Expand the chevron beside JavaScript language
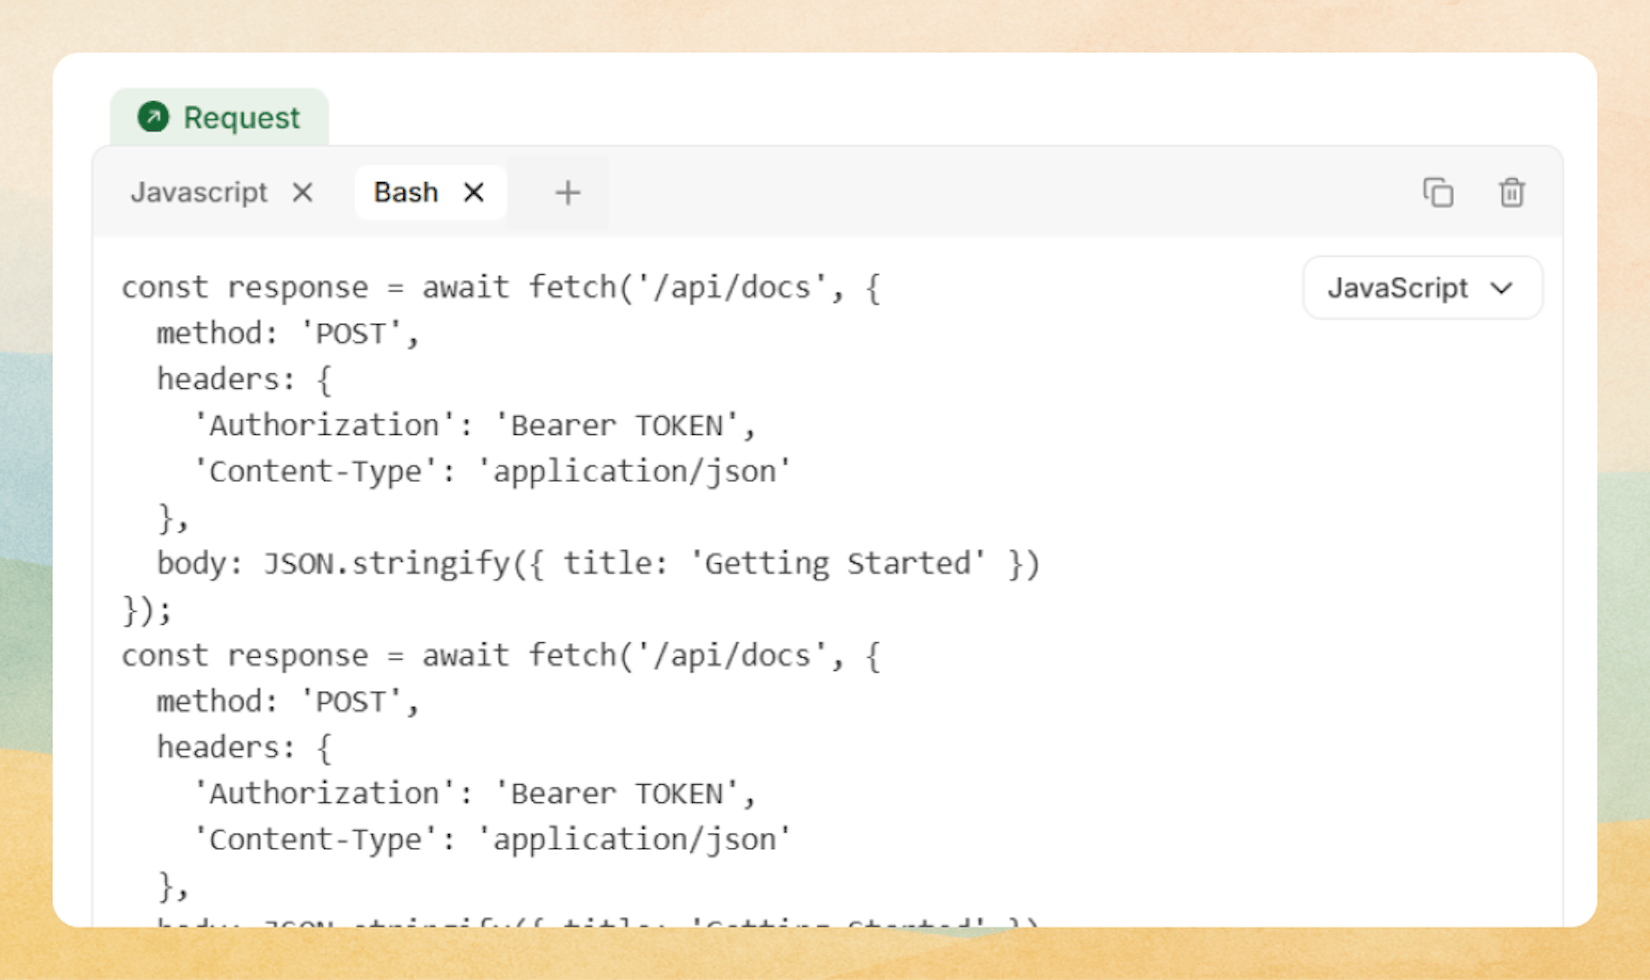The height and width of the screenshot is (980, 1650). click(x=1501, y=288)
